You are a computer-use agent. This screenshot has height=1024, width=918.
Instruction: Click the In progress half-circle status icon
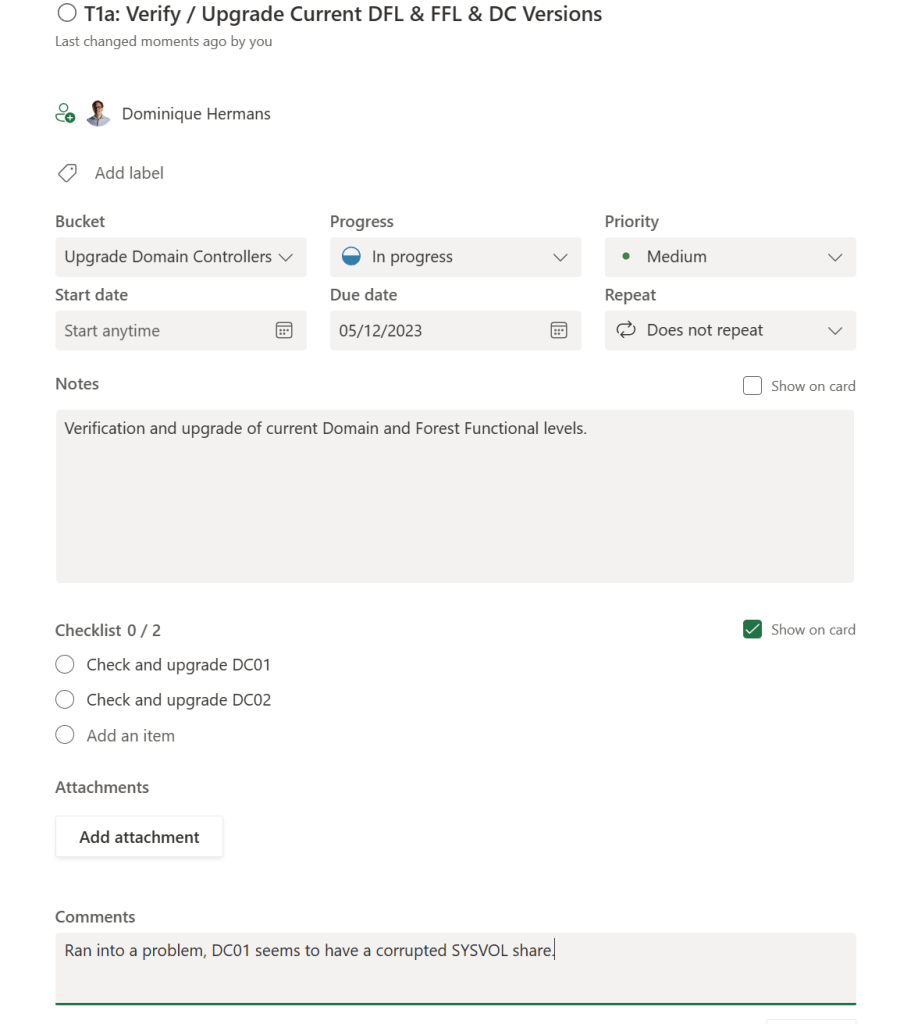point(349,257)
